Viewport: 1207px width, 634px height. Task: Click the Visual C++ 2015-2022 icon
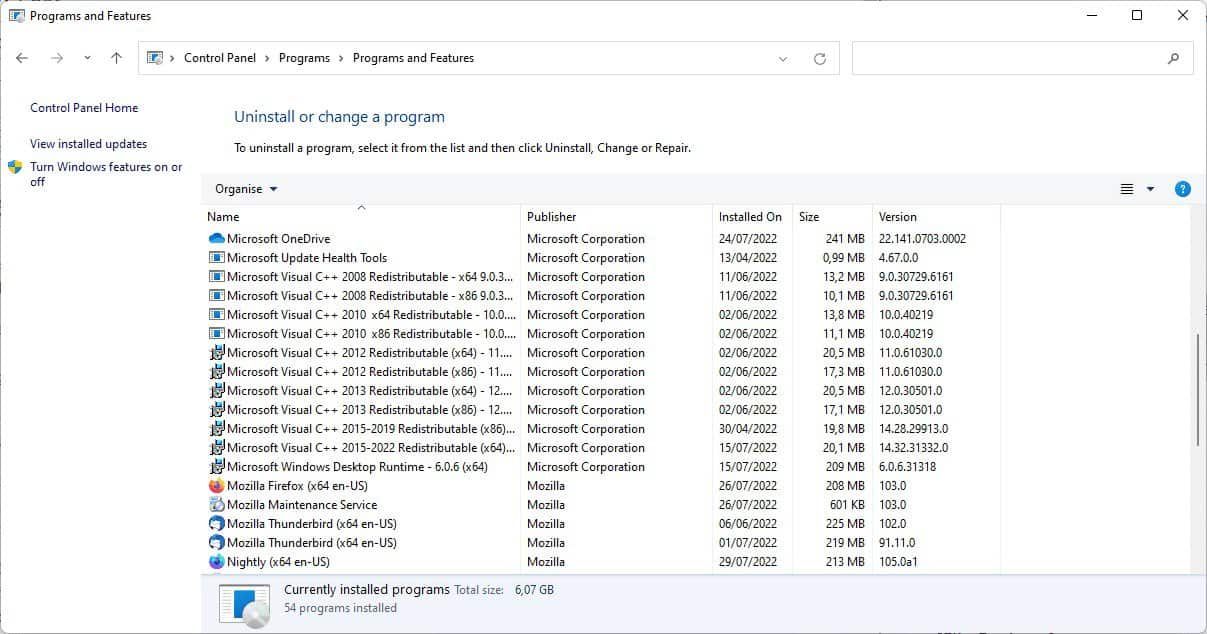click(217, 448)
